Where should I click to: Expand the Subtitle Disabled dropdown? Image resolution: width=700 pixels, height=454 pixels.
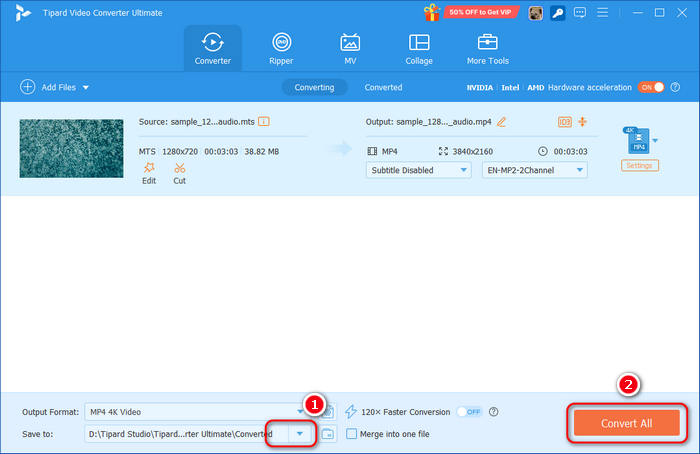point(418,170)
